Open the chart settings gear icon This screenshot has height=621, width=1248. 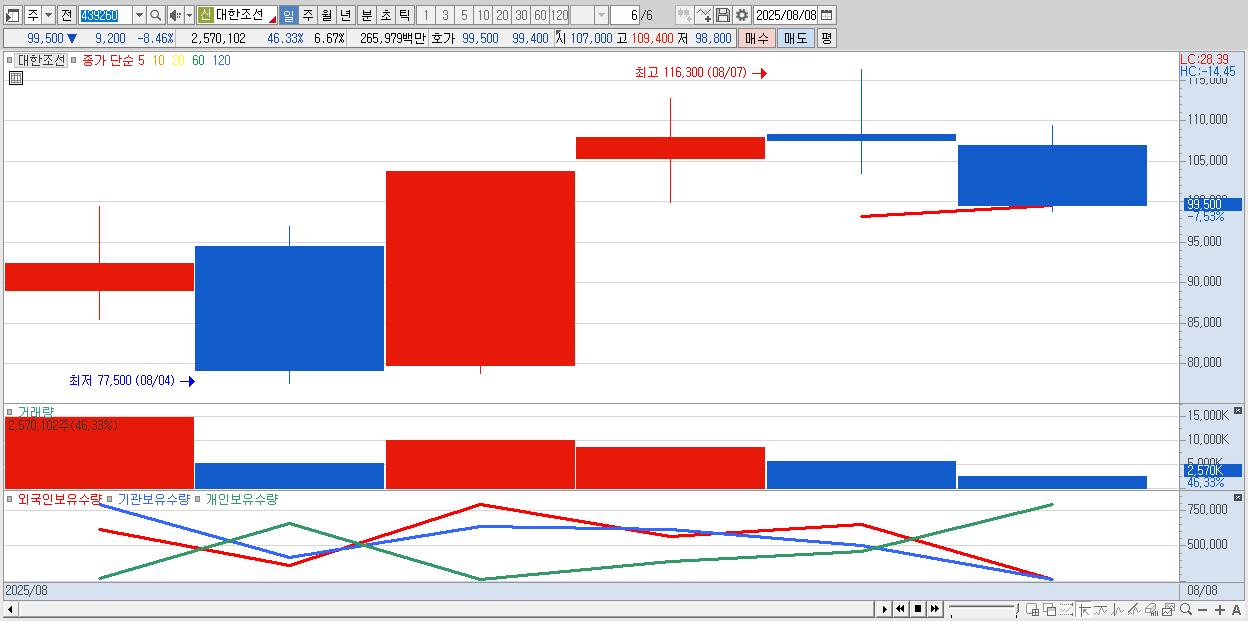click(742, 15)
